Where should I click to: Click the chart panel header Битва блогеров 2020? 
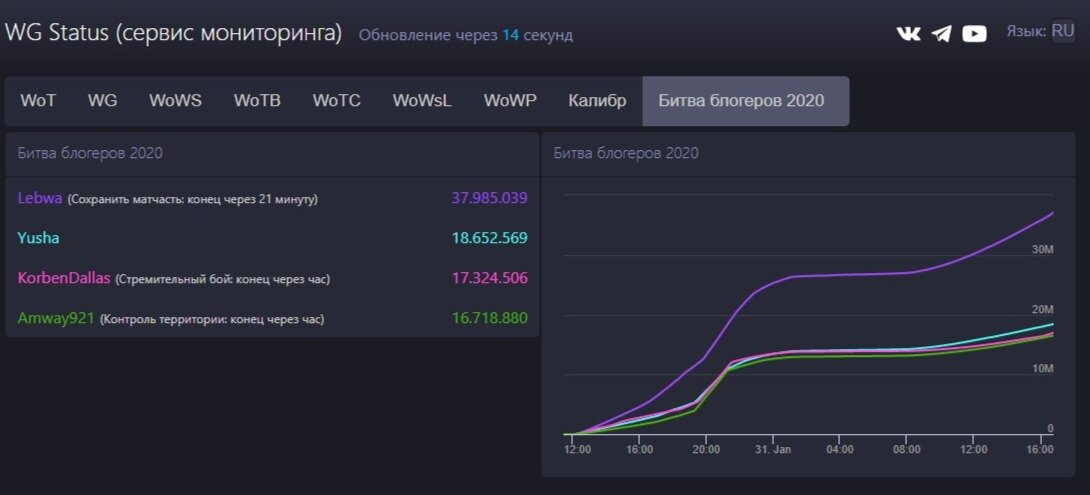pos(626,153)
